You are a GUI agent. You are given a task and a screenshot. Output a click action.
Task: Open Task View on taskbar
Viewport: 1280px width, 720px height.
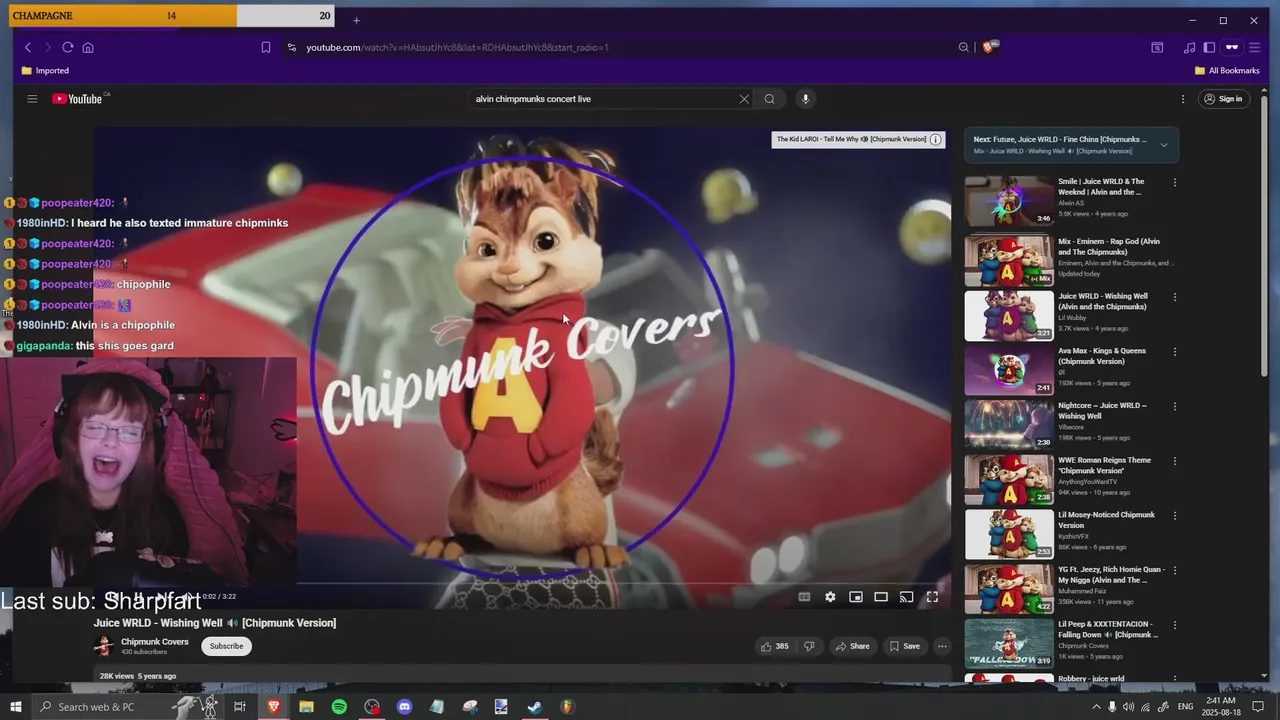(240, 707)
